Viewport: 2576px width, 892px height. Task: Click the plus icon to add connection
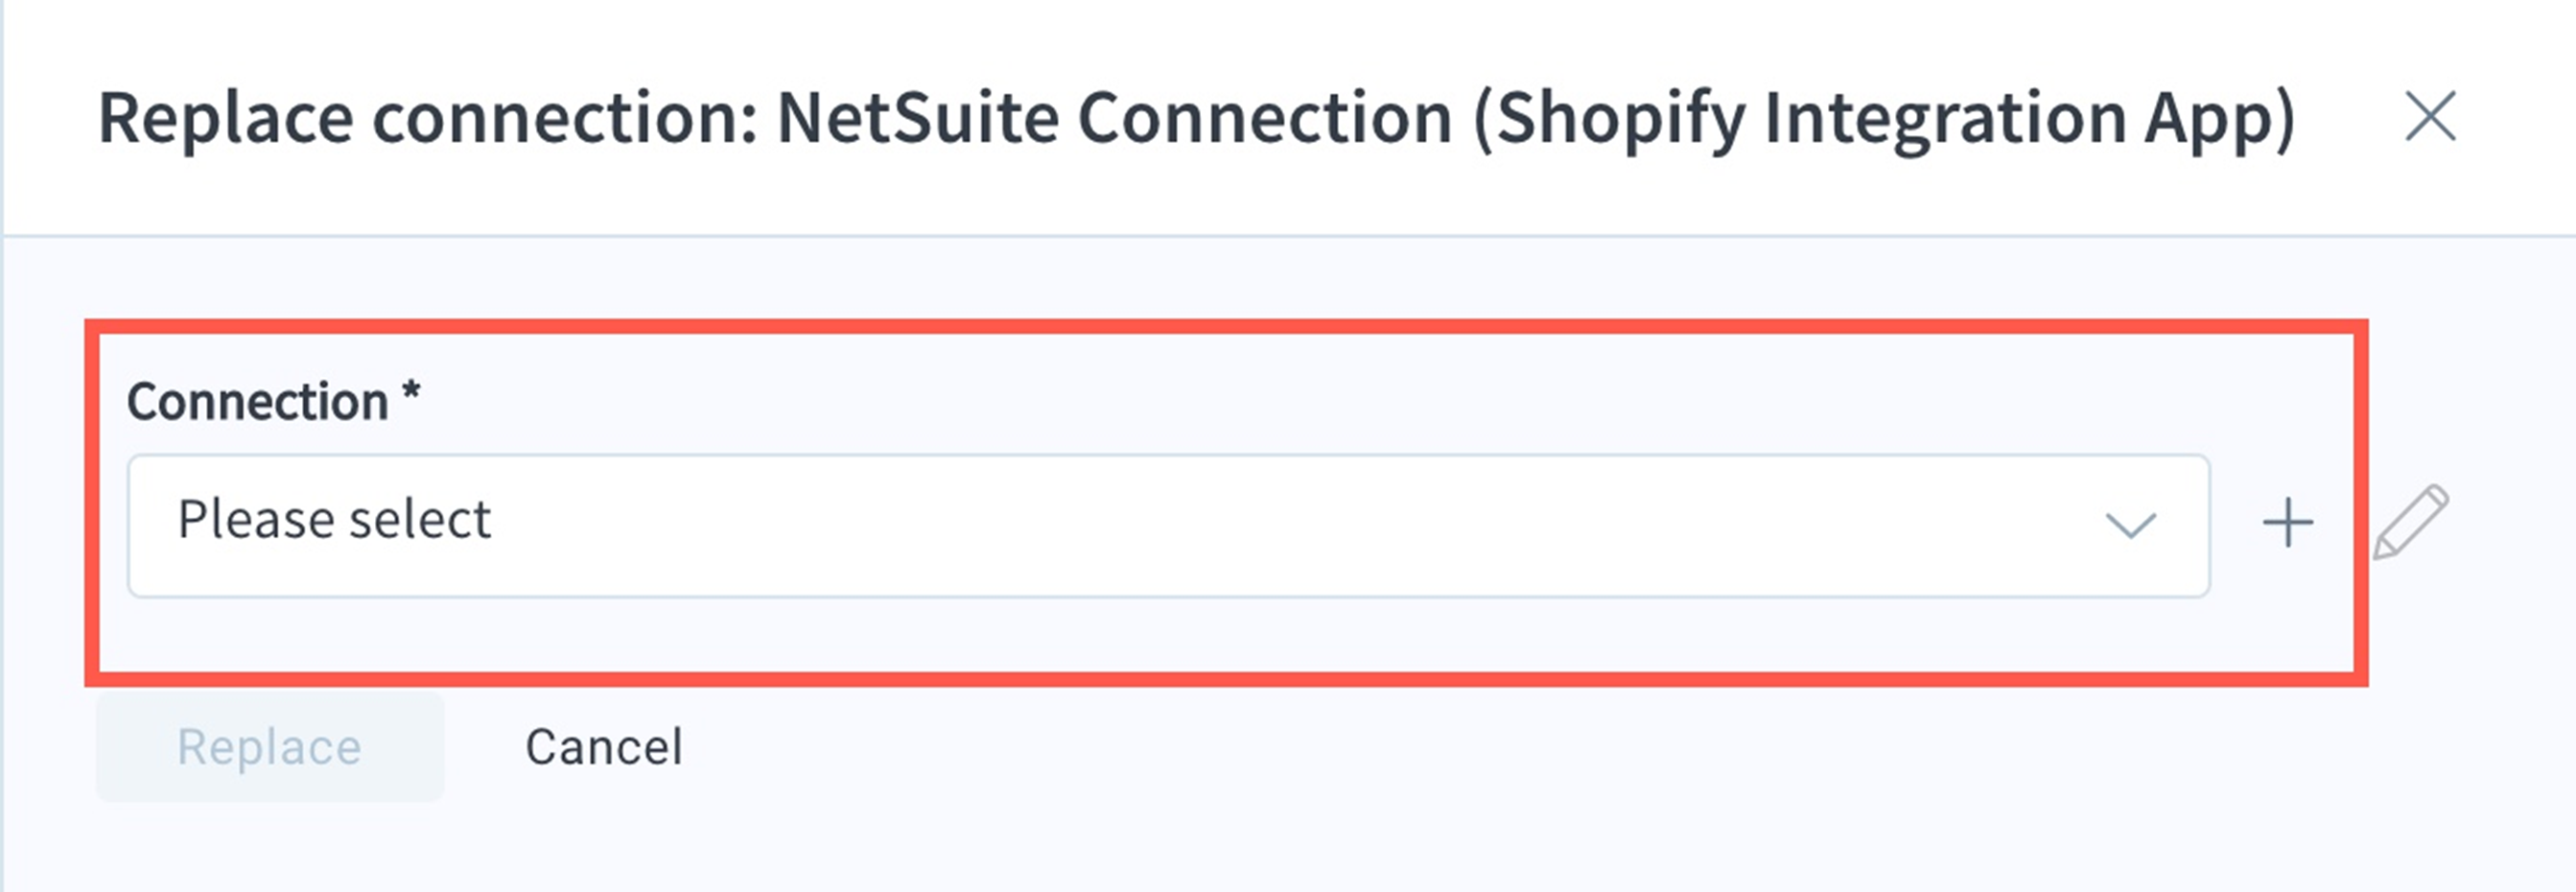[2288, 524]
